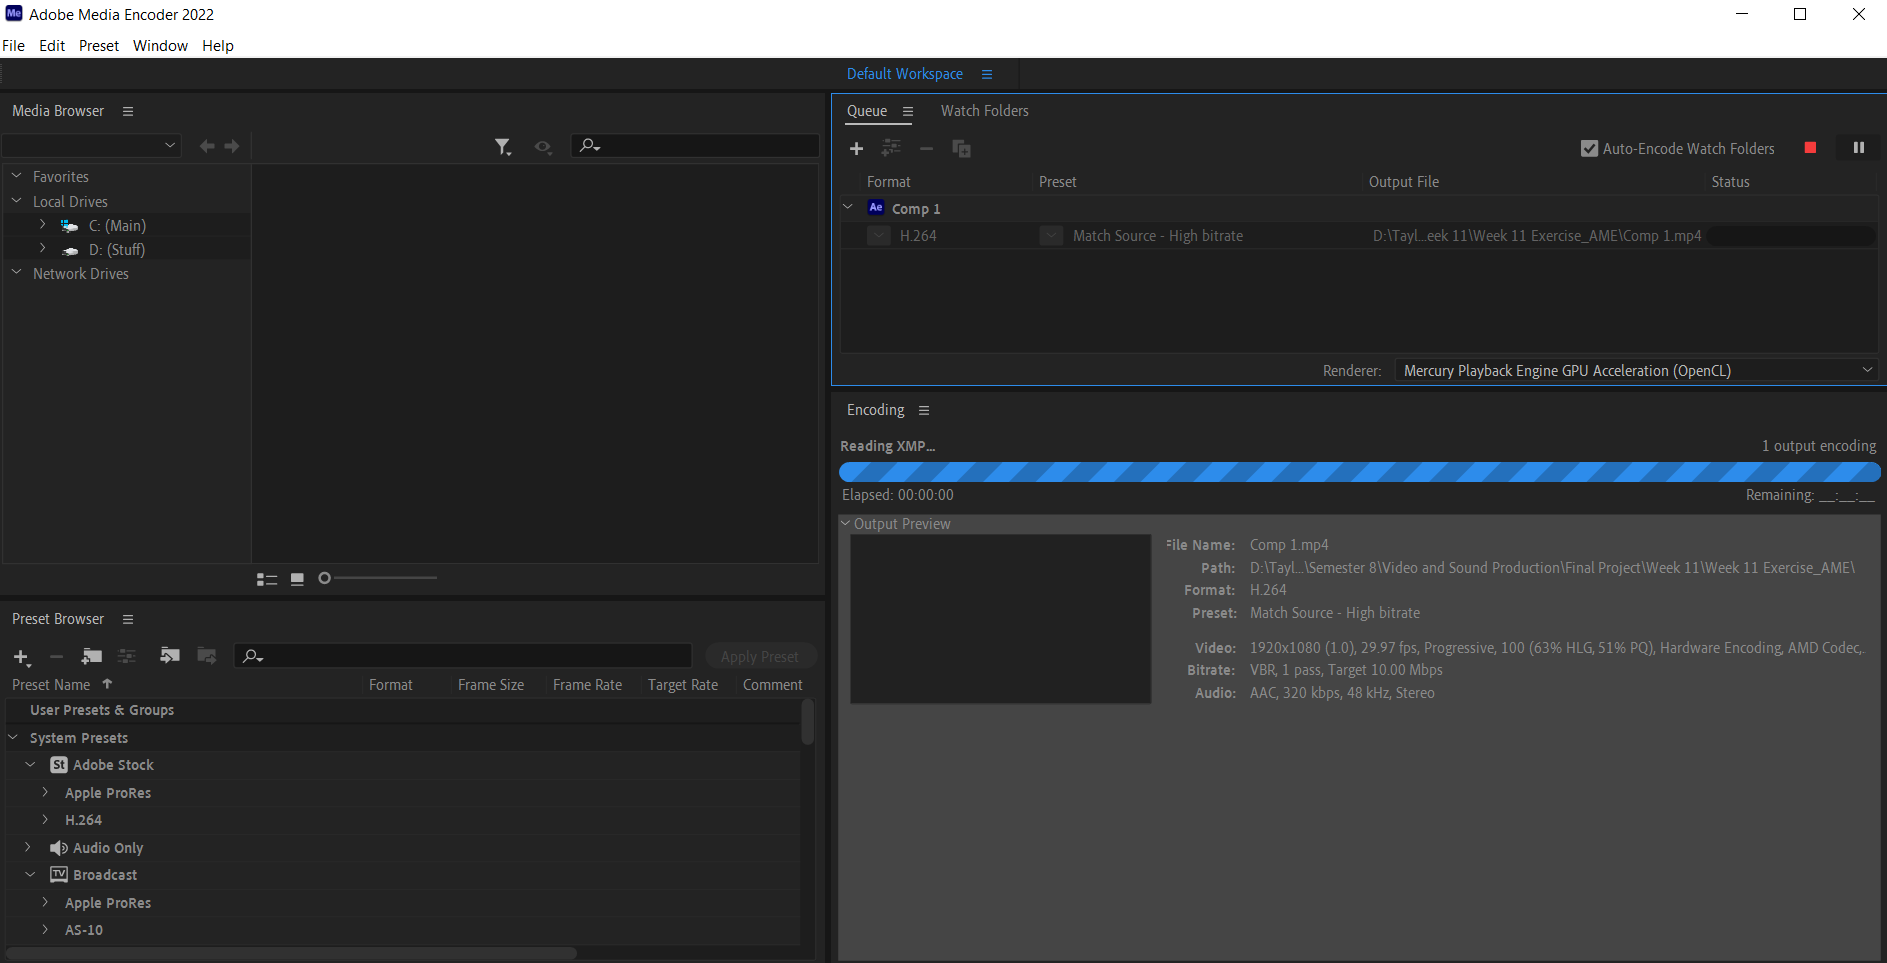Click the encoding progress bar
1887x963 pixels.
click(1360, 472)
